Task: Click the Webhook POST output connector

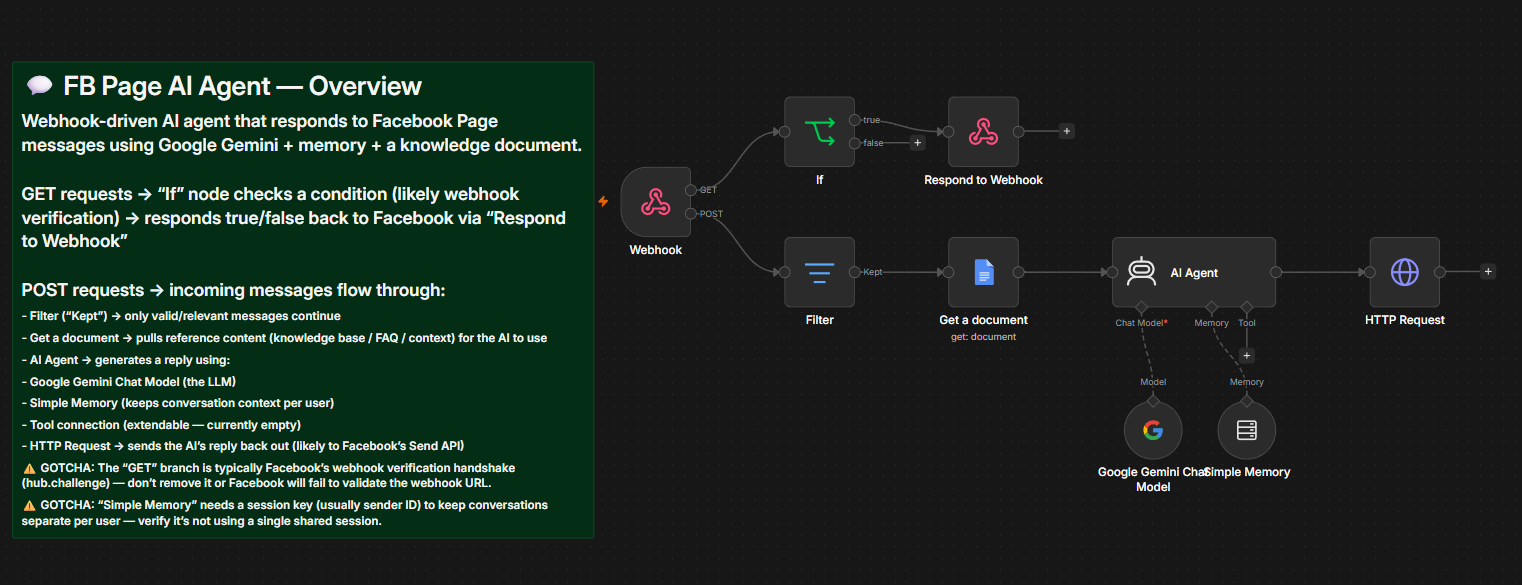Action: pyautogui.click(x=691, y=214)
